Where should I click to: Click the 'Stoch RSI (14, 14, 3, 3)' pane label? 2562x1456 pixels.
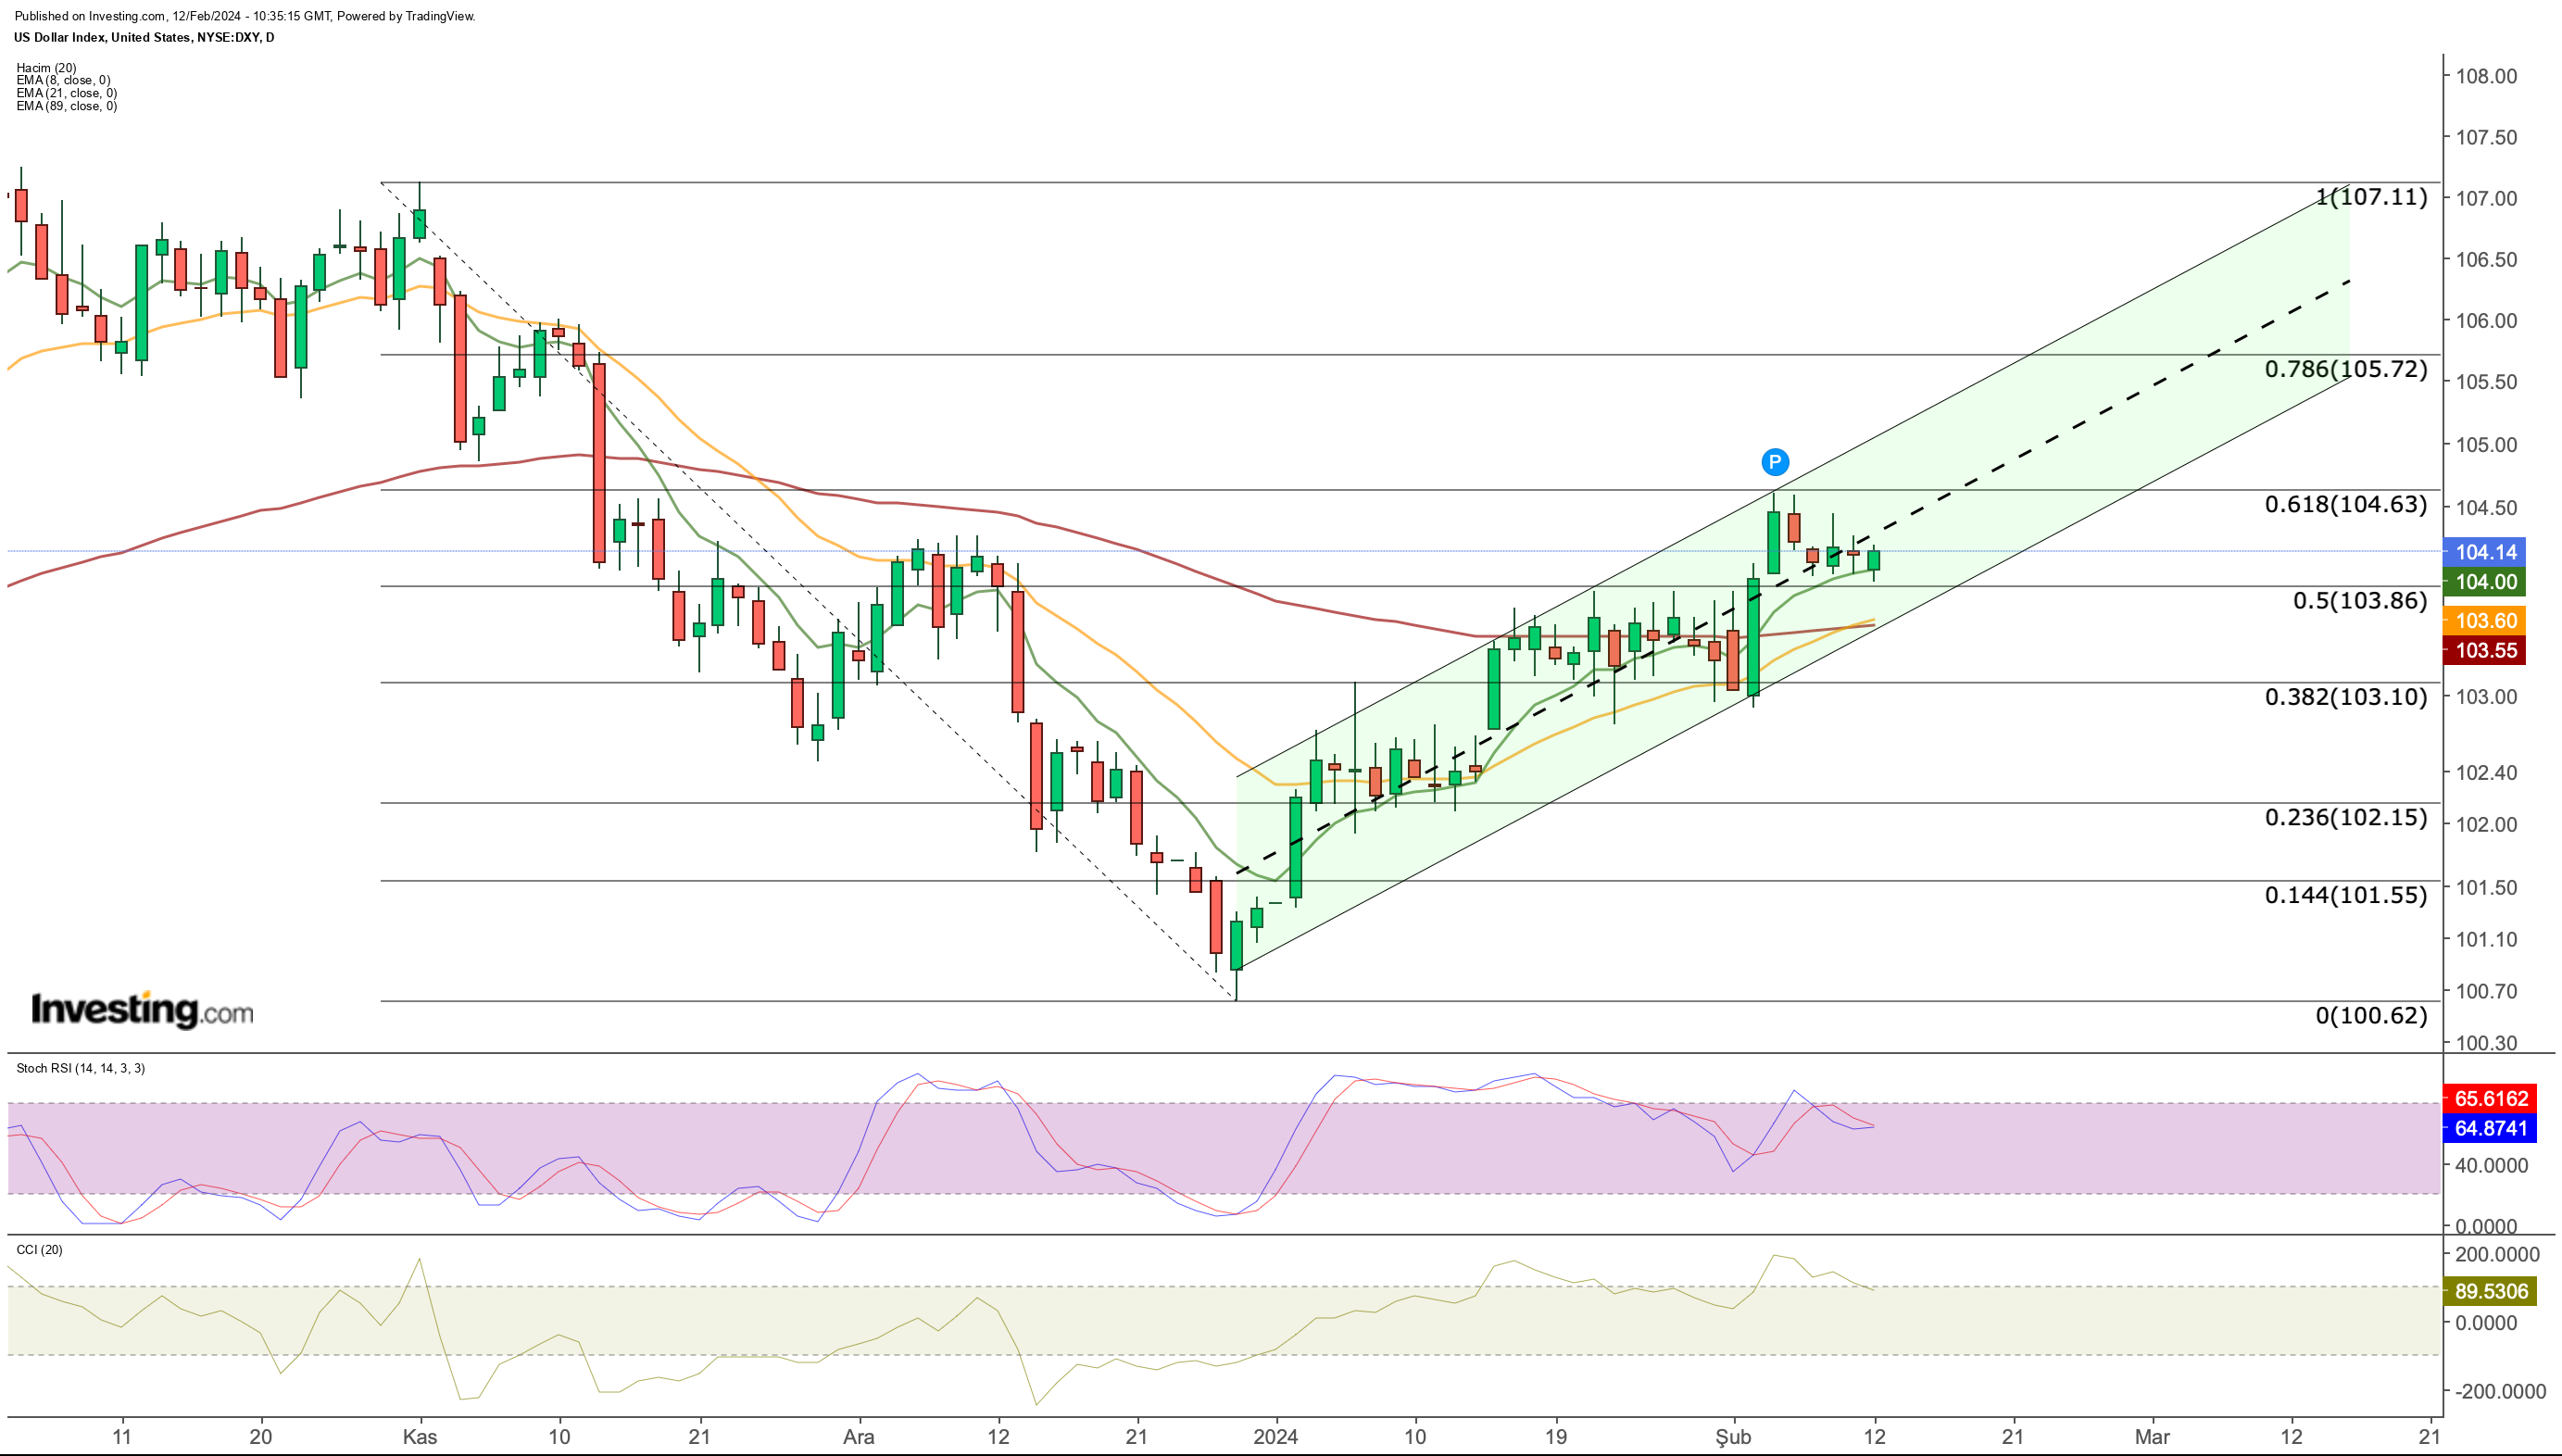80,1068
